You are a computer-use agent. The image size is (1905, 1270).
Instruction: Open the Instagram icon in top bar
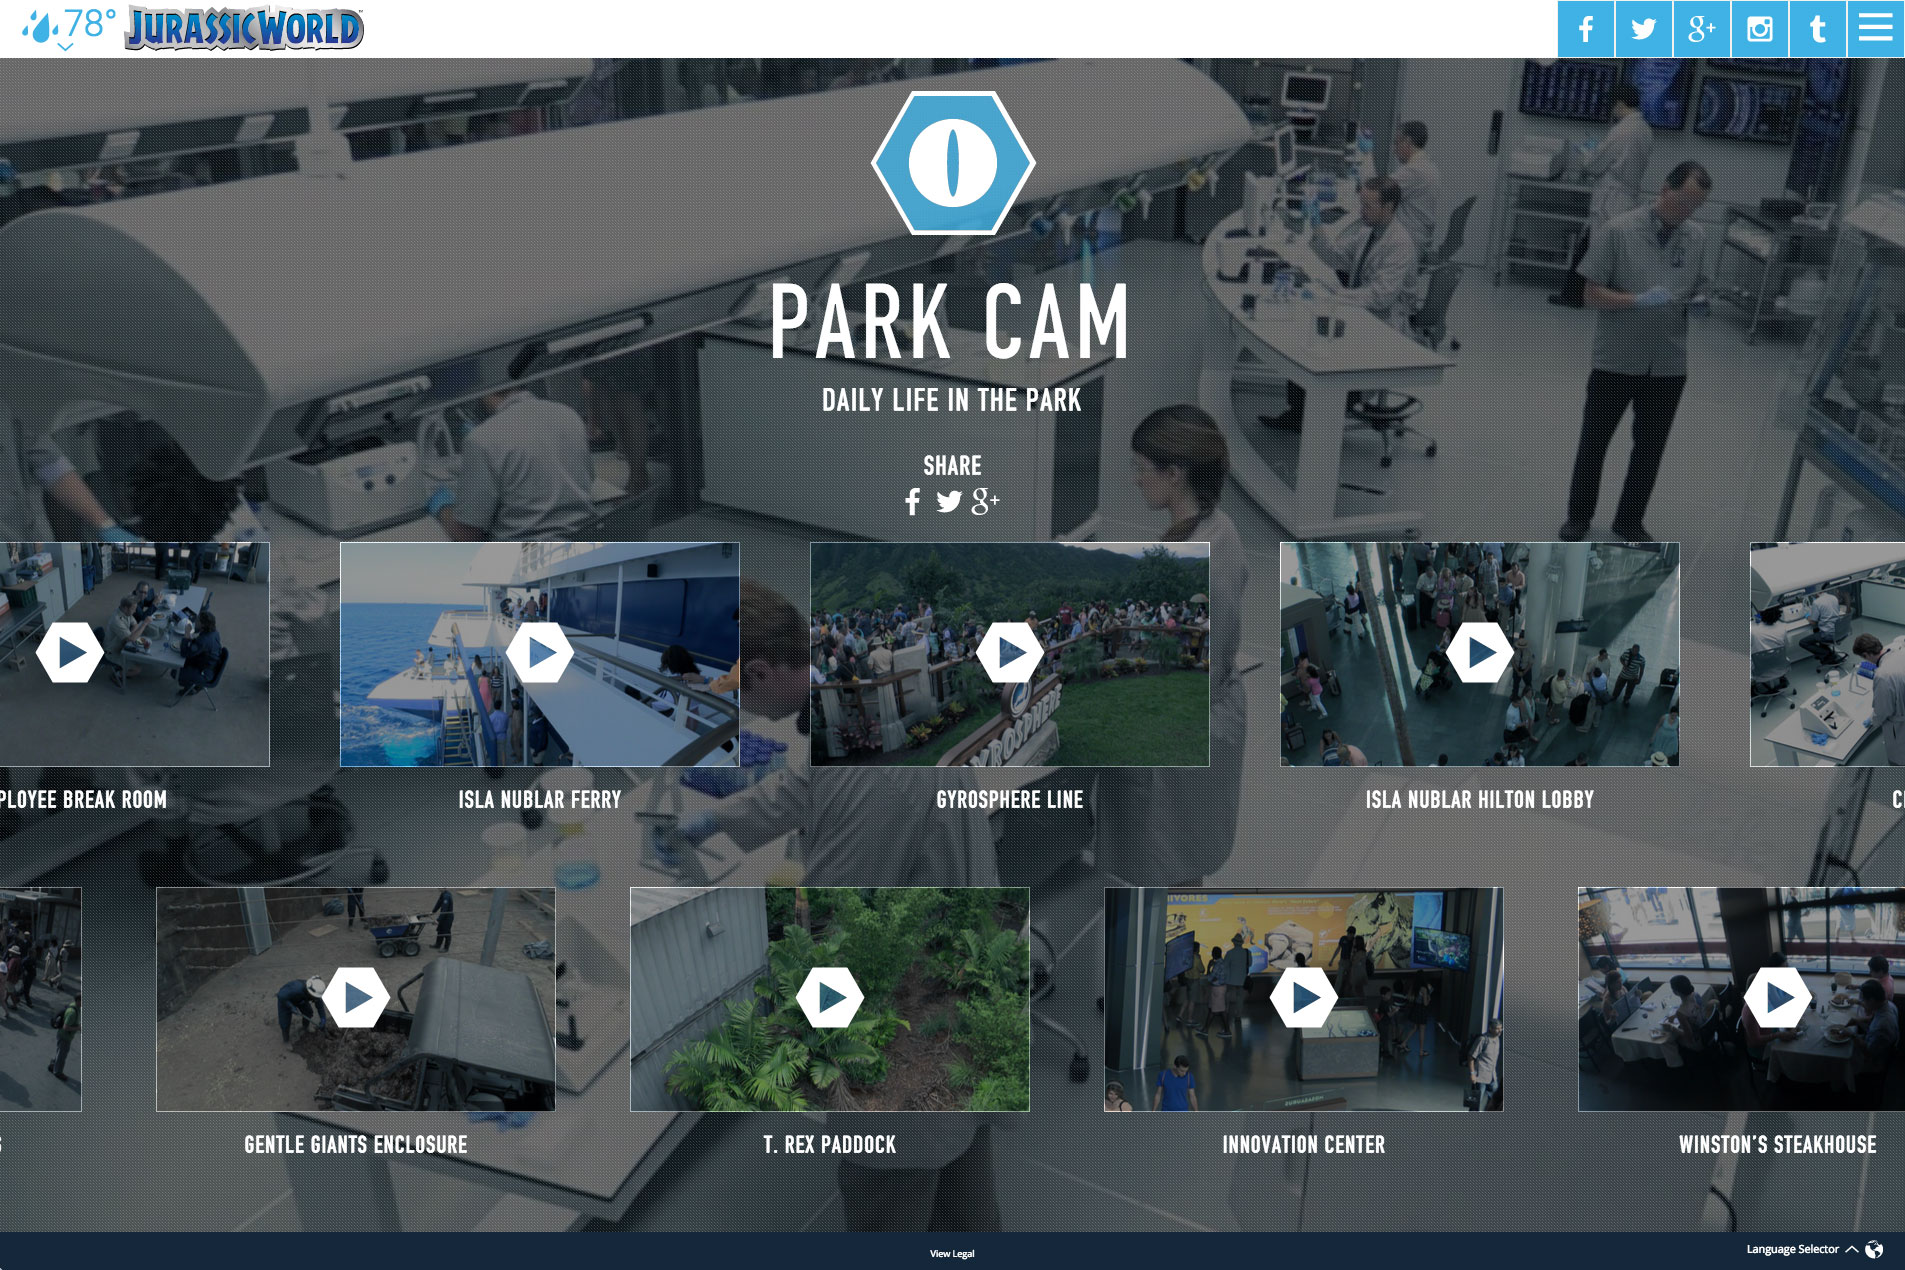click(x=1760, y=29)
